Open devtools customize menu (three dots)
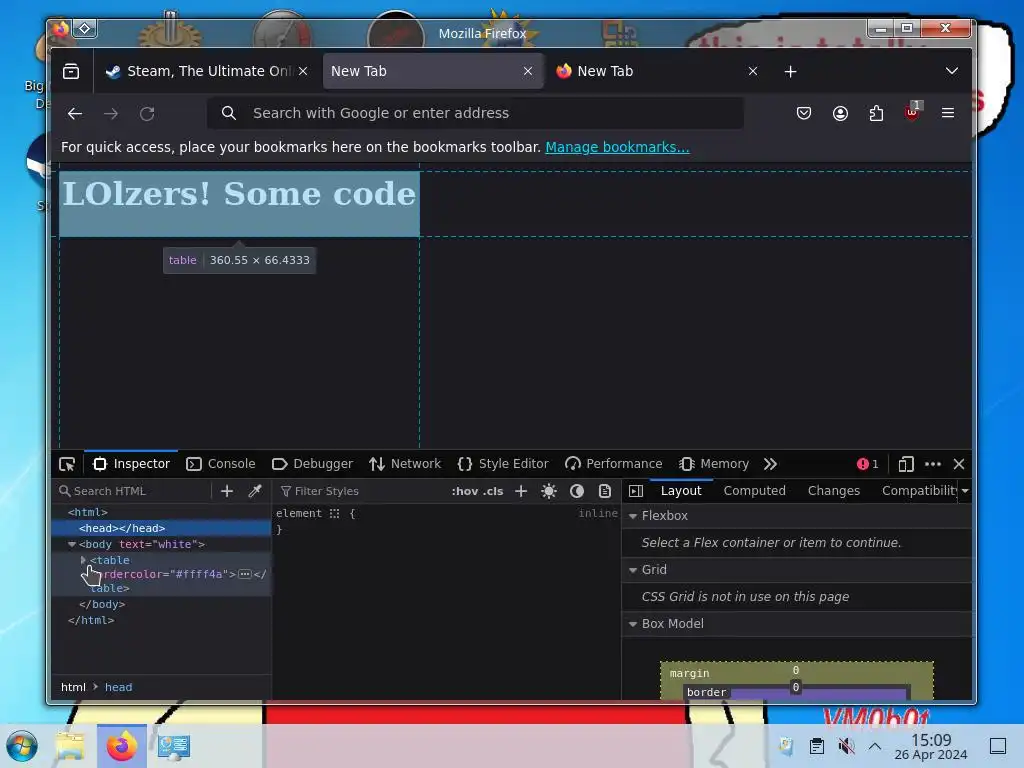 click(x=933, y=464)
